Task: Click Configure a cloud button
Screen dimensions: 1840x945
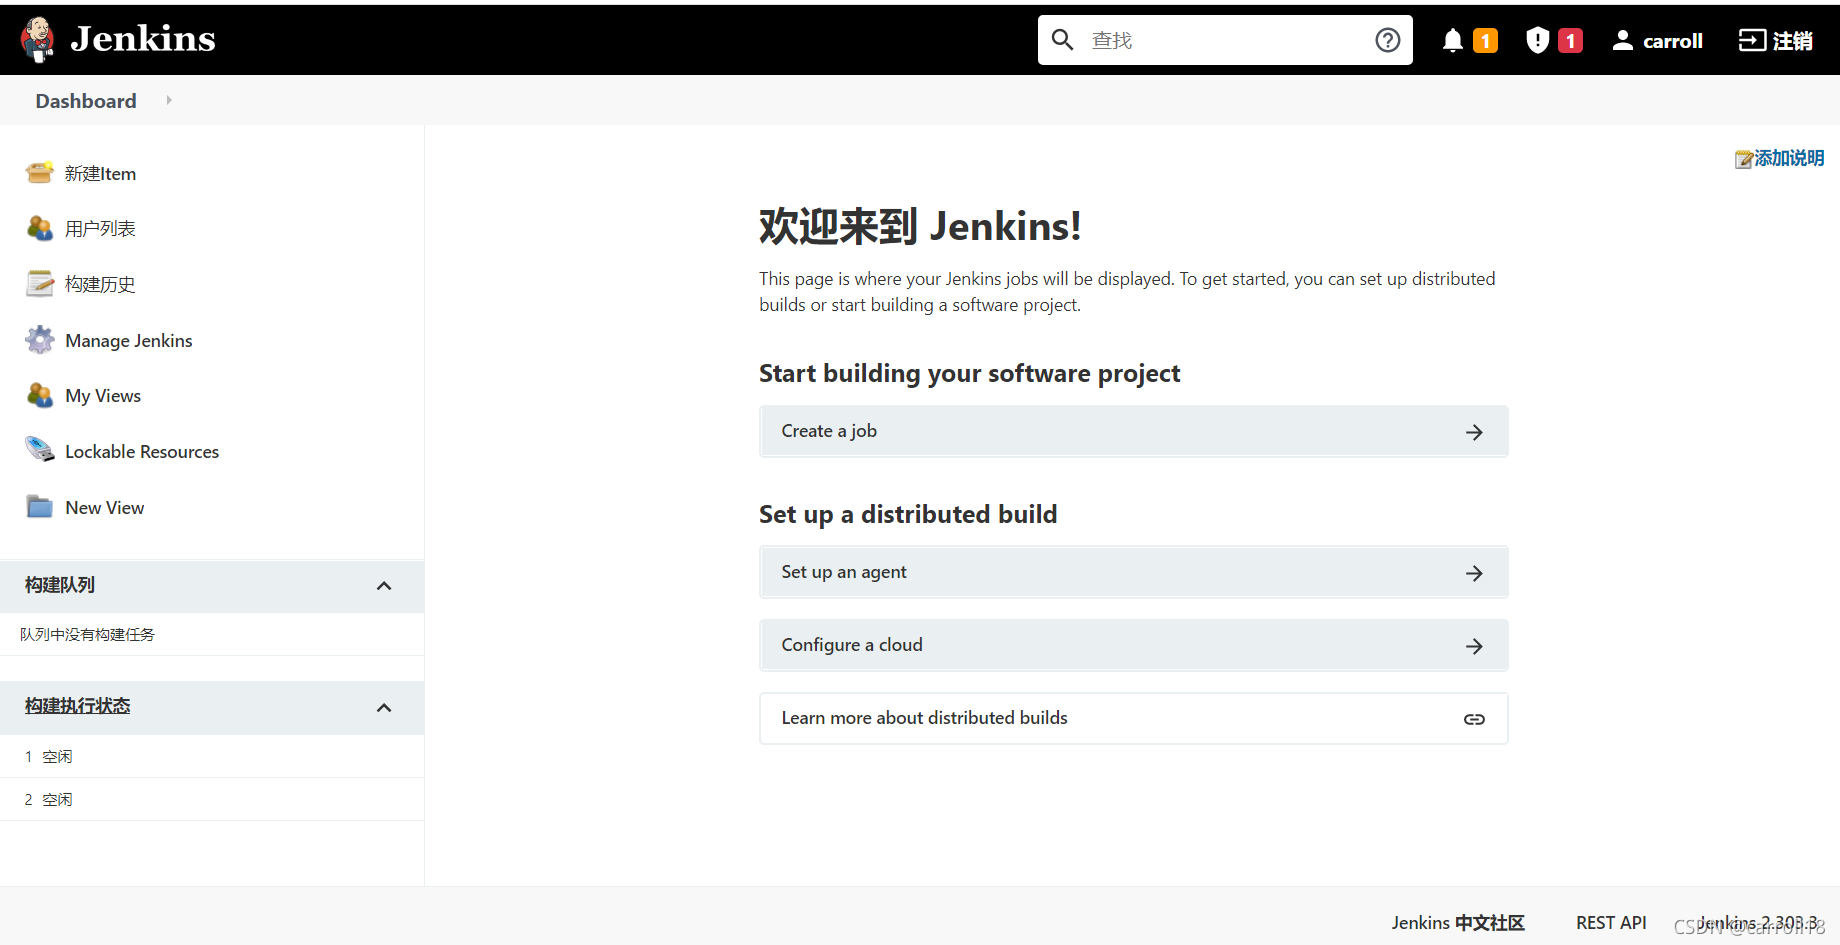Action: 1134,645
